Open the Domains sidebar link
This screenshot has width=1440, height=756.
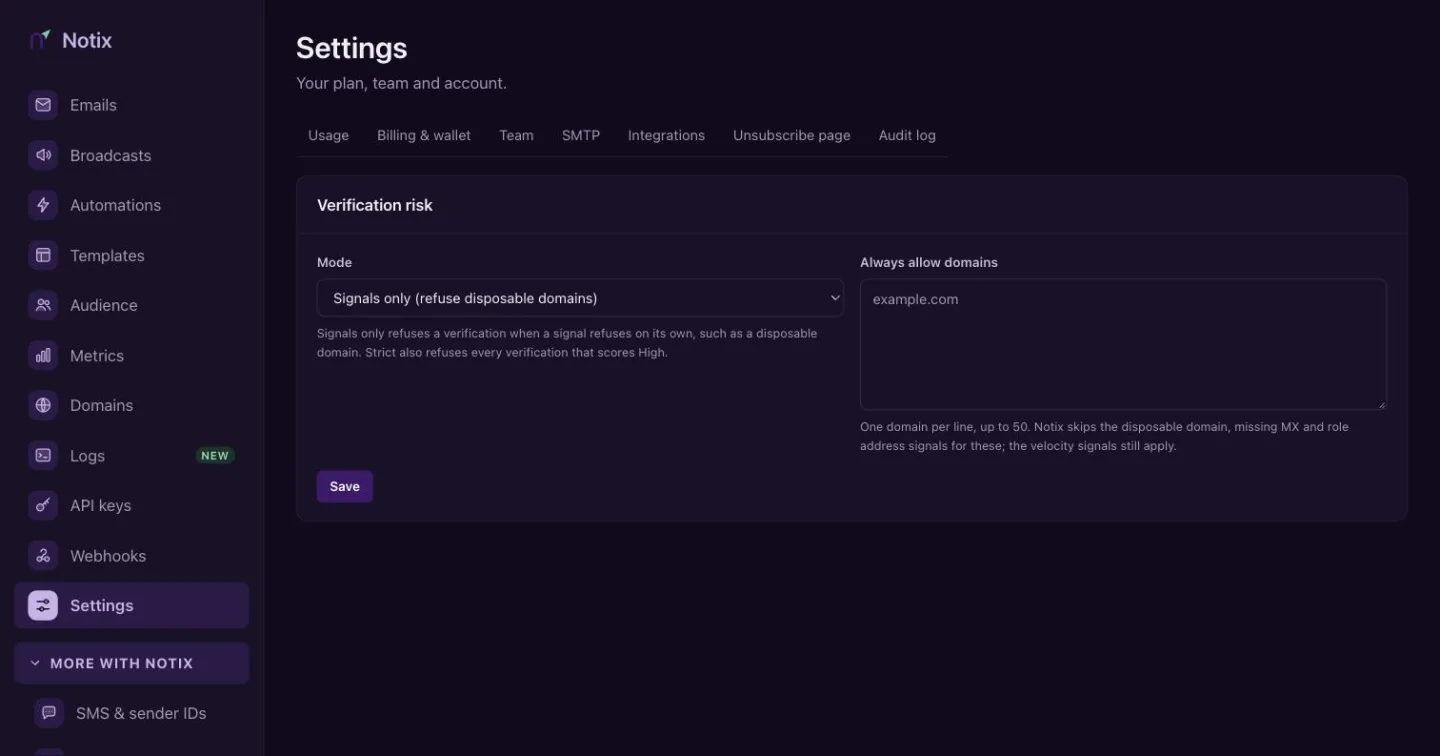tap(131, 405)
